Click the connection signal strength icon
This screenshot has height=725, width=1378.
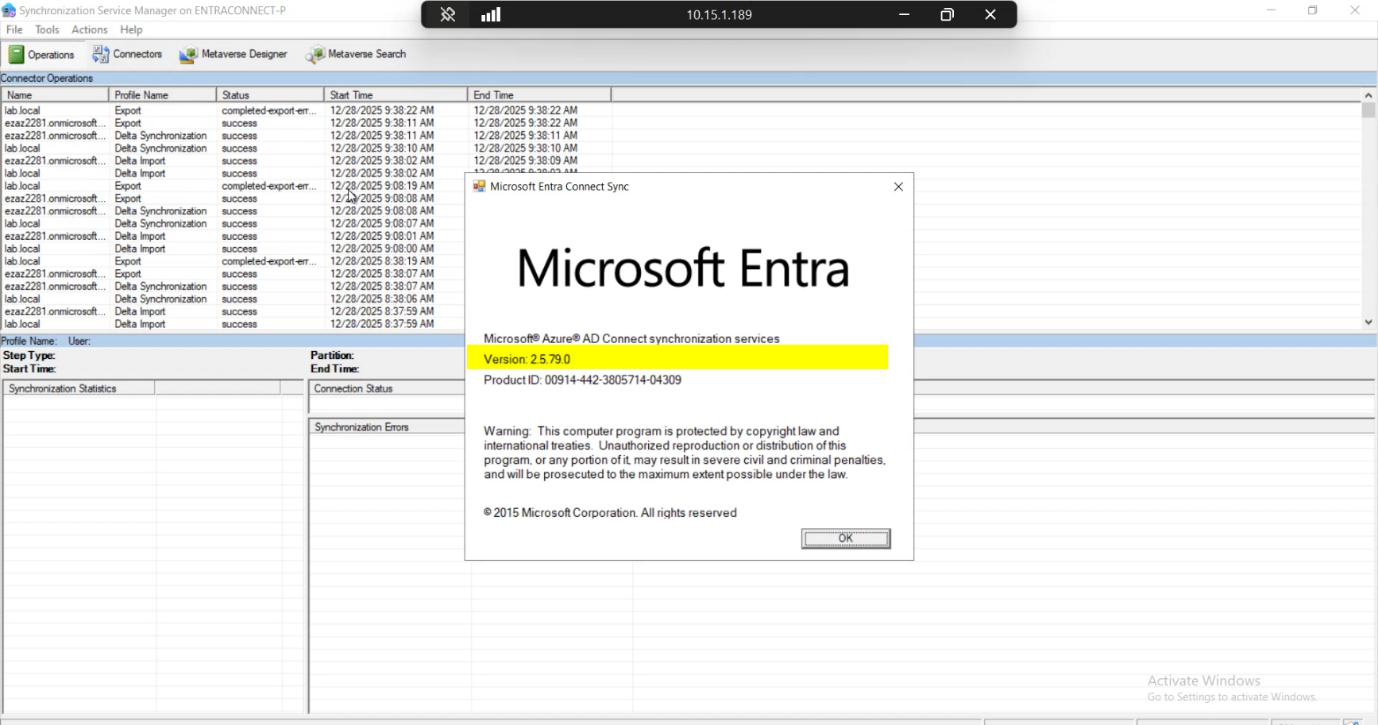click(490, 15)
